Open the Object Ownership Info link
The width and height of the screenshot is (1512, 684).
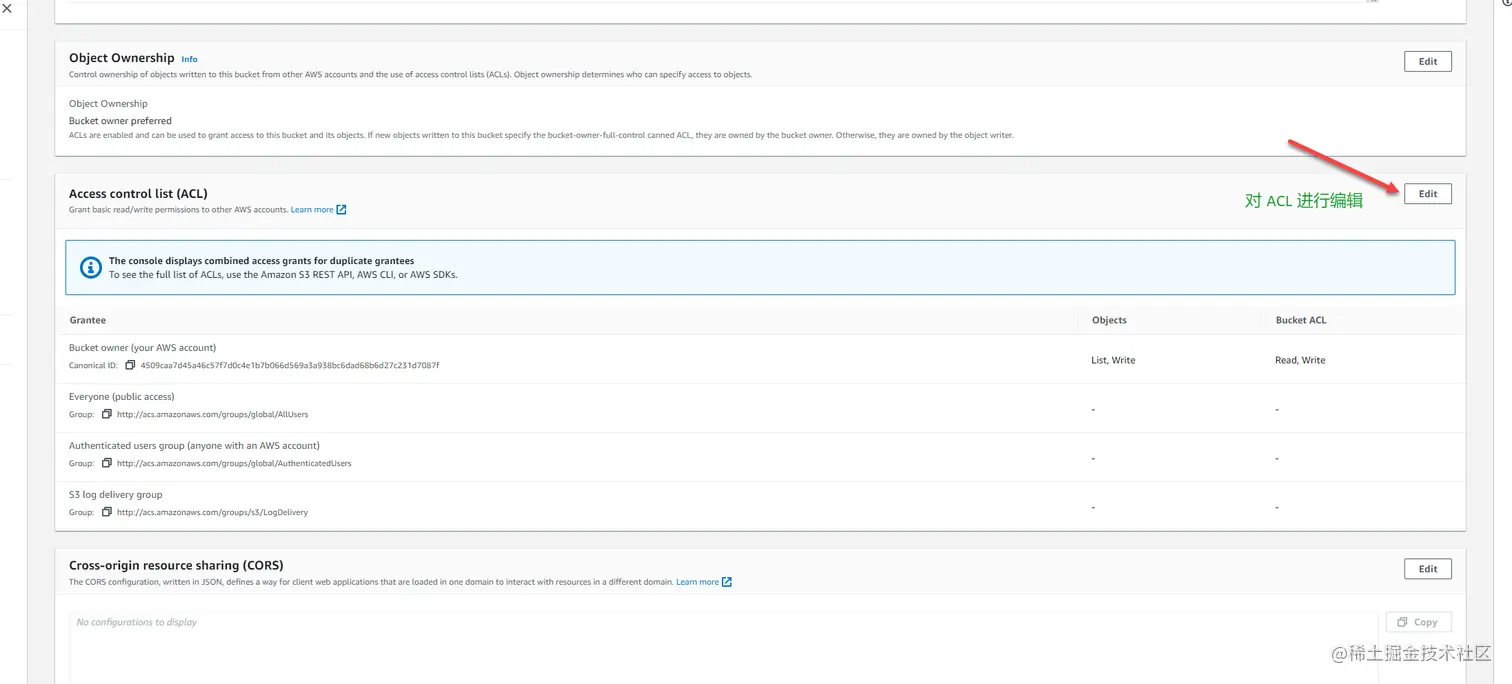pyautogui.click(x=189, y=59)
